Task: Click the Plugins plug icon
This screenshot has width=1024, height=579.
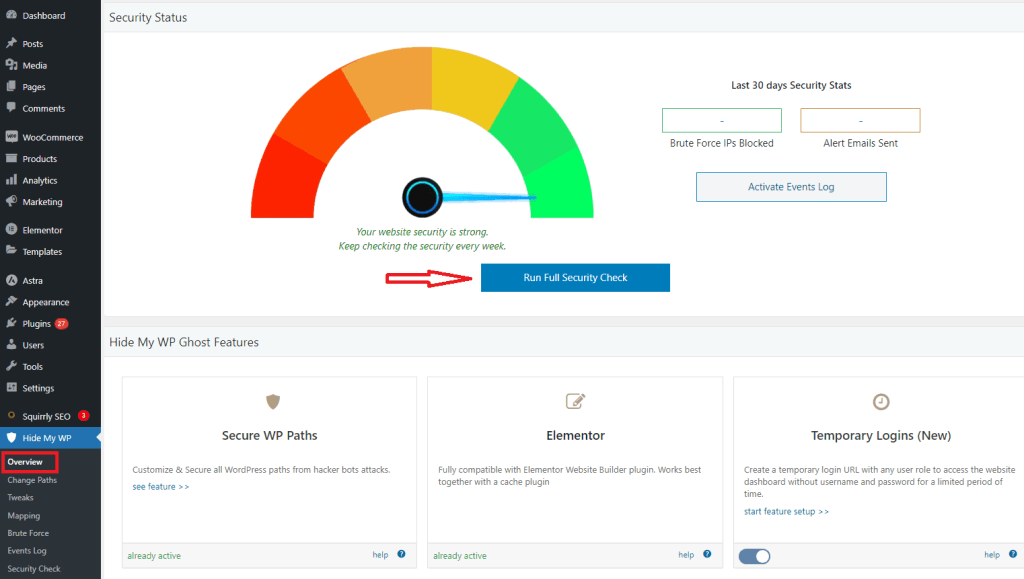Action: click(11, 323)
